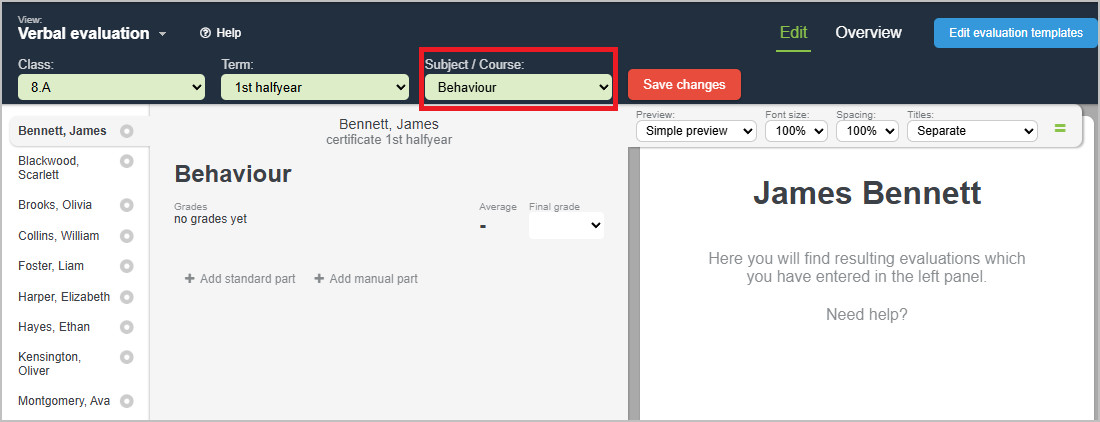Click status circle next to Hayes, Ethan
The image size is (1100, 422).
127,327
